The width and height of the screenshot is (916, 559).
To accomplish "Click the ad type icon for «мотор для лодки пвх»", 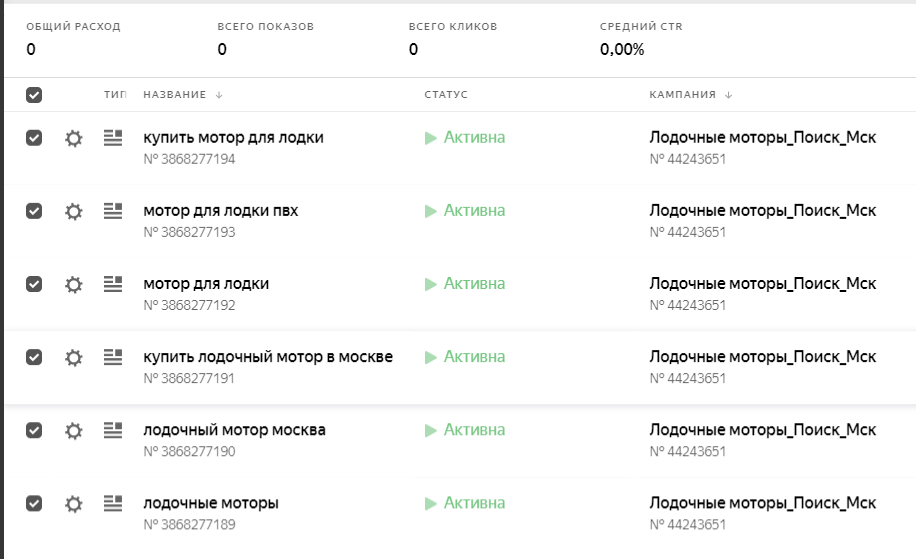I will [x=113, y=210].
